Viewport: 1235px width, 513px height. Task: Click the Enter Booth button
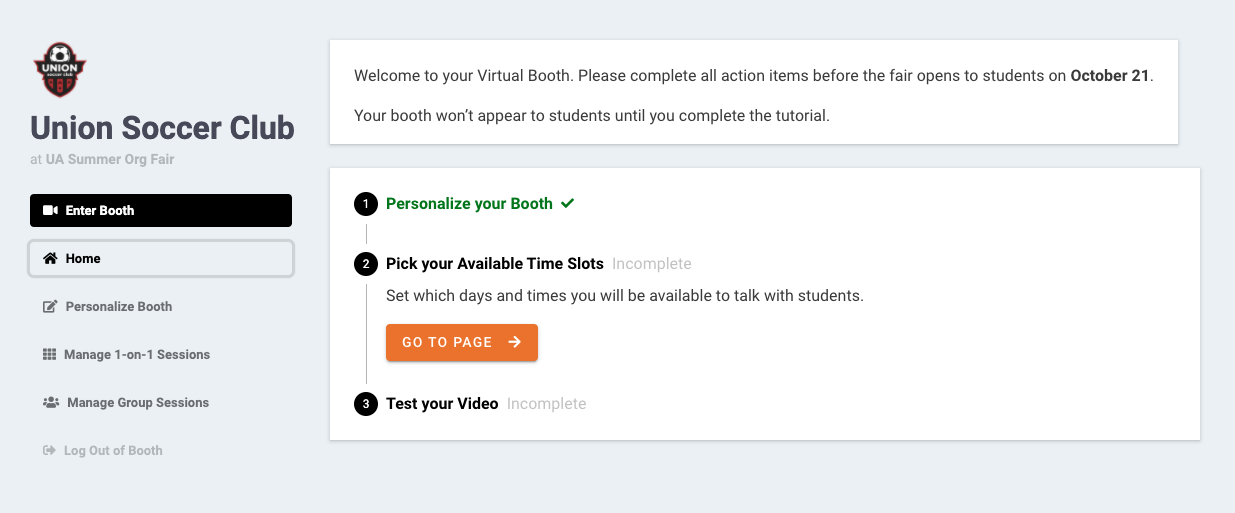[161, 210]
